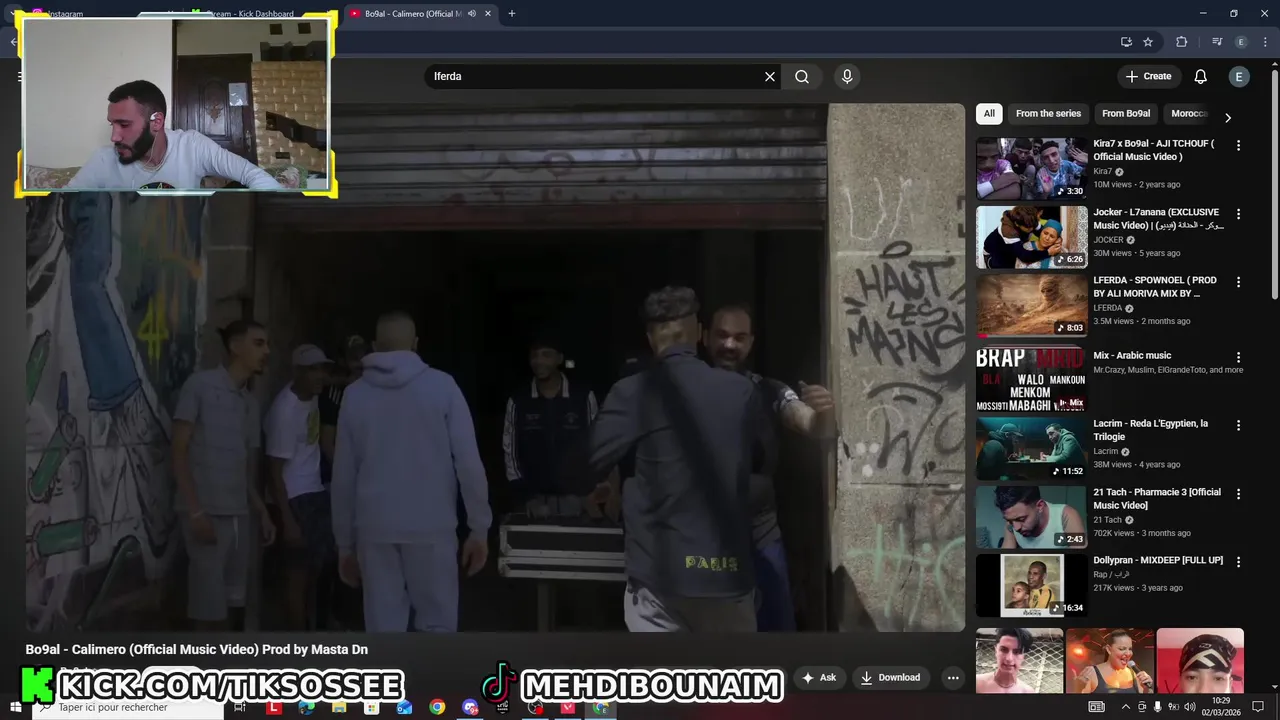The image size is (1280, 720).
Task: Open Lacrim - Reda L'Egyptien title link
Action: point(1150,430)
